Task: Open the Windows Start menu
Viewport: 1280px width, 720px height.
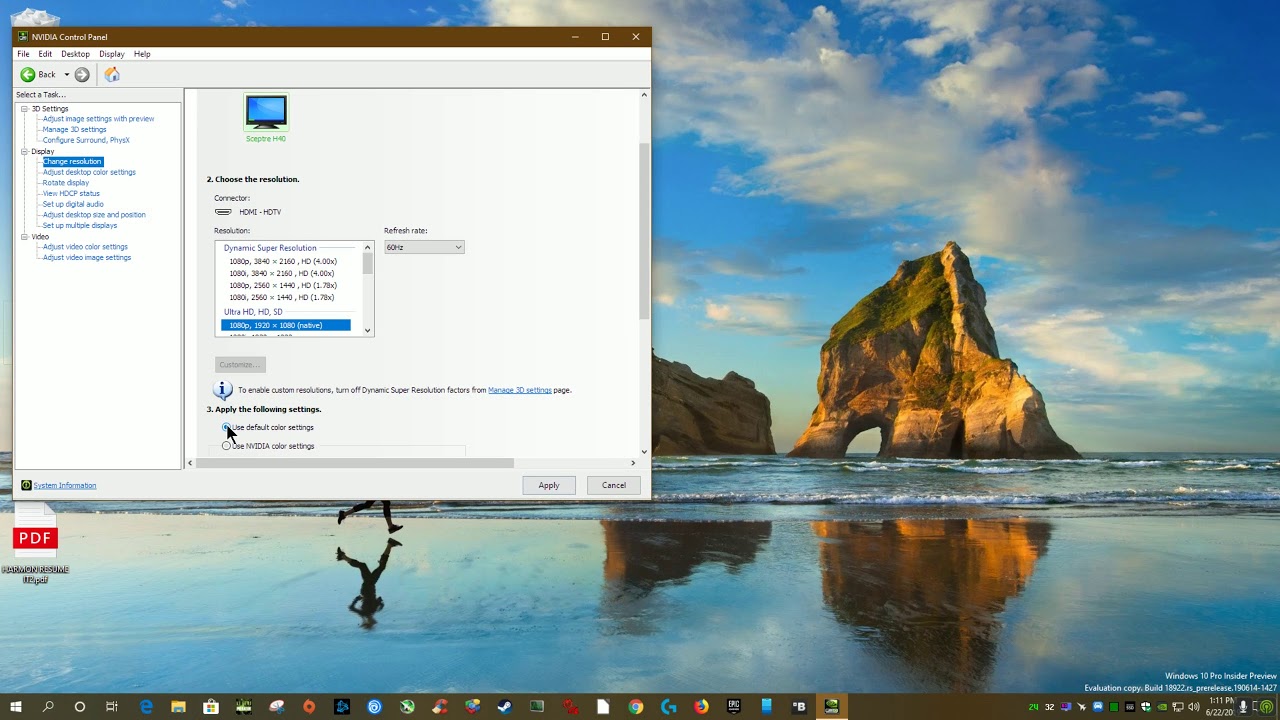Action: pyautogui.click(x=16, y=707)
